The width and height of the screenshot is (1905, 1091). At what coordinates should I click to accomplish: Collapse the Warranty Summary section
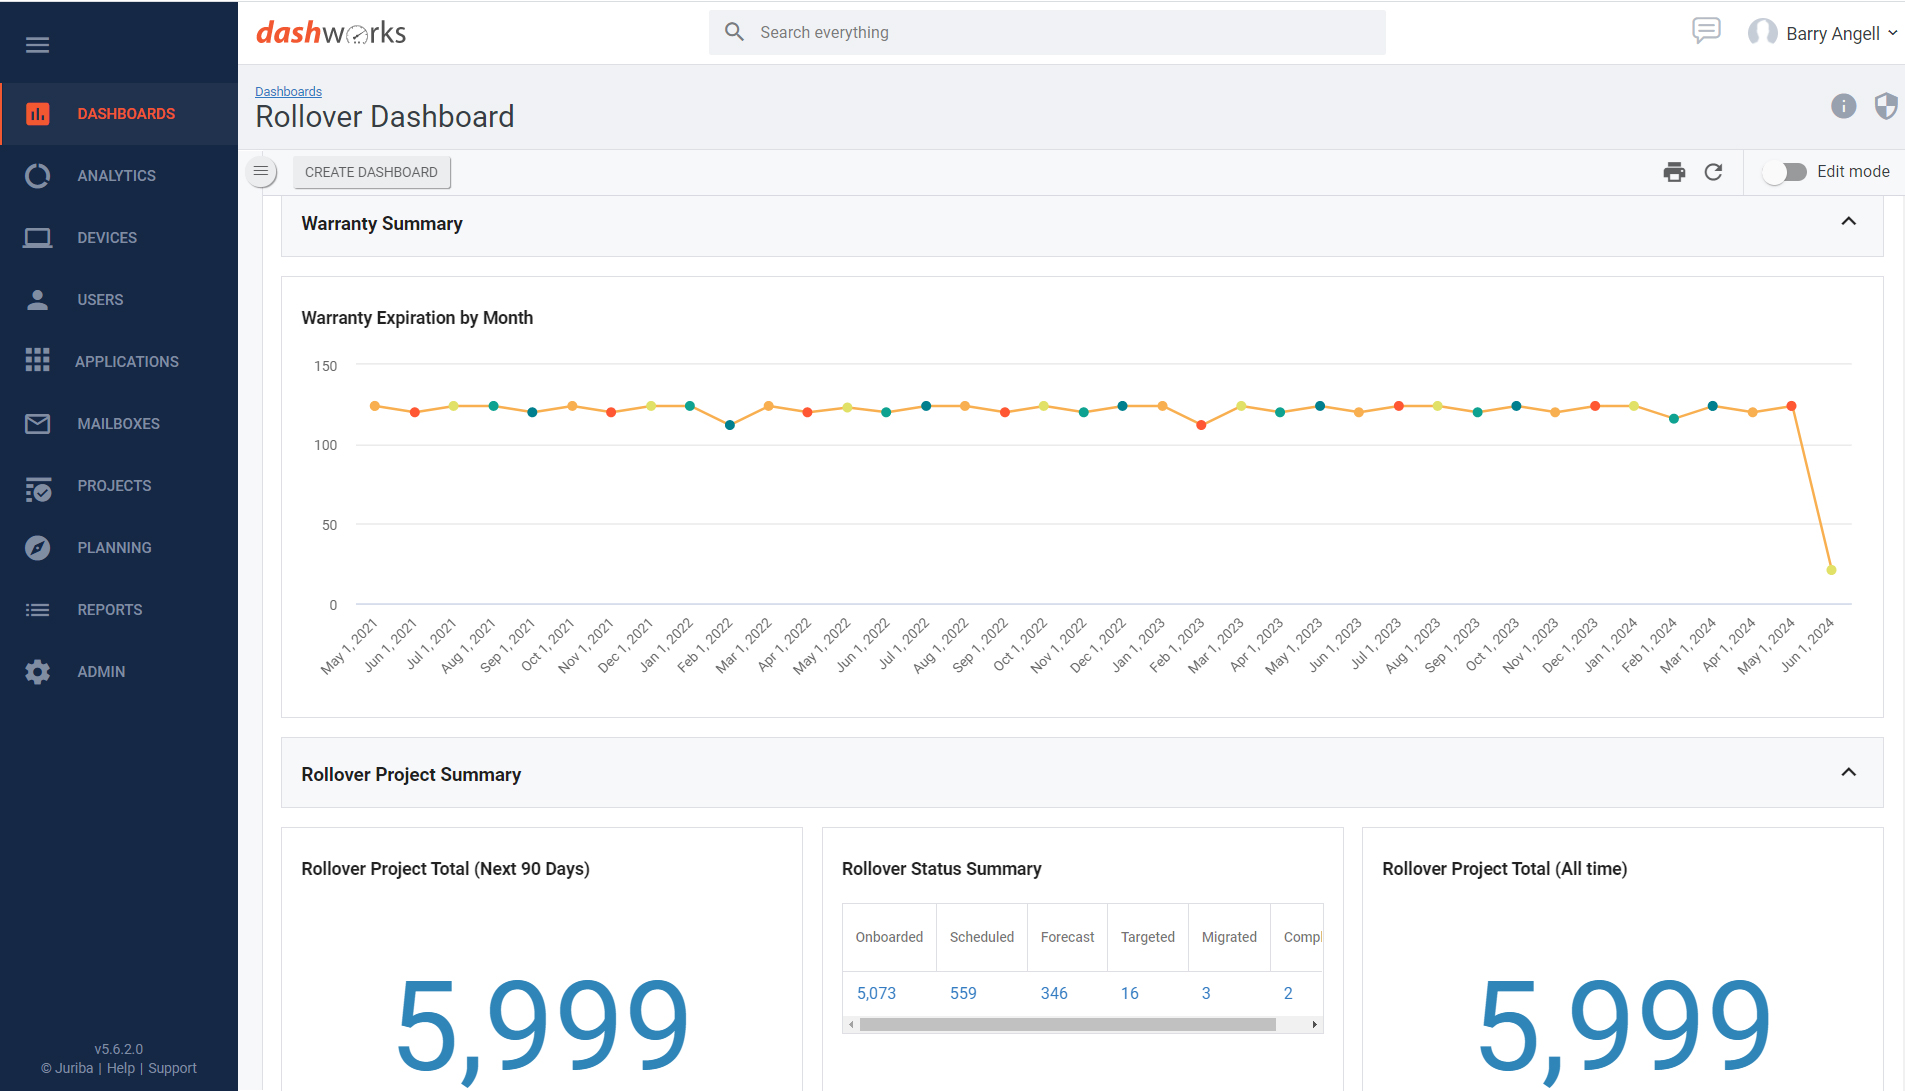tap(1848, 222)
